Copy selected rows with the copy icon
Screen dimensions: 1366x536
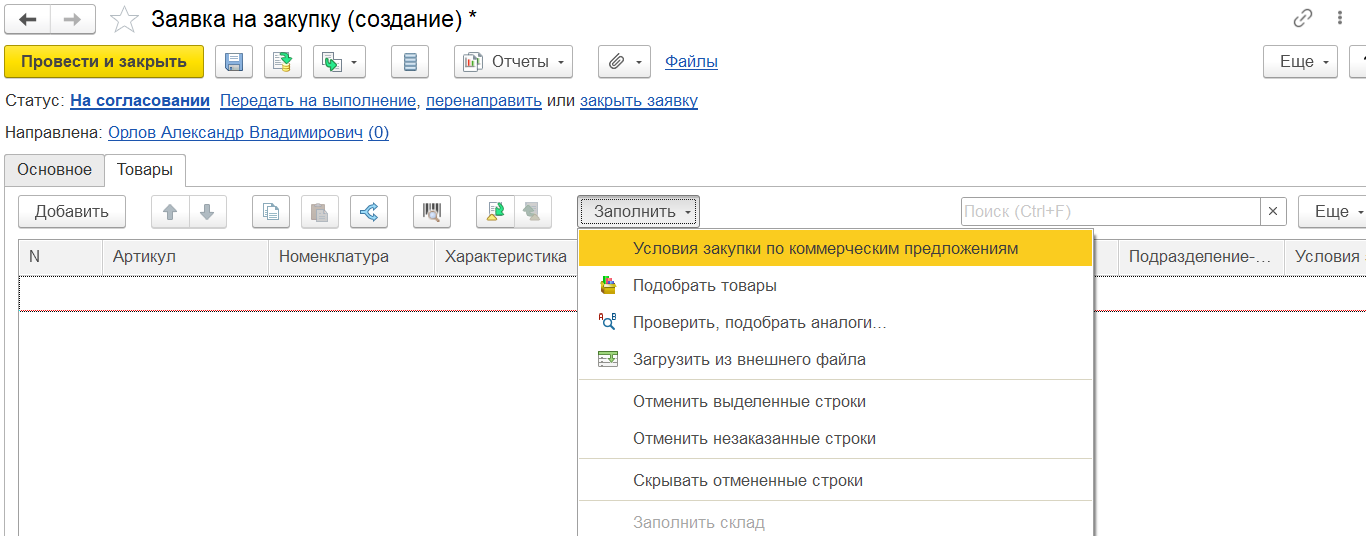271,212
